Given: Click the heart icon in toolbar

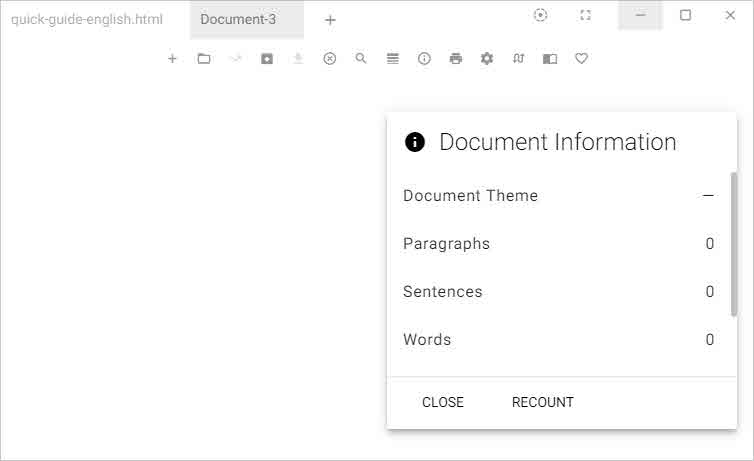Looking at the screenshot, I should pyautogui.click(x=581, y=59).
